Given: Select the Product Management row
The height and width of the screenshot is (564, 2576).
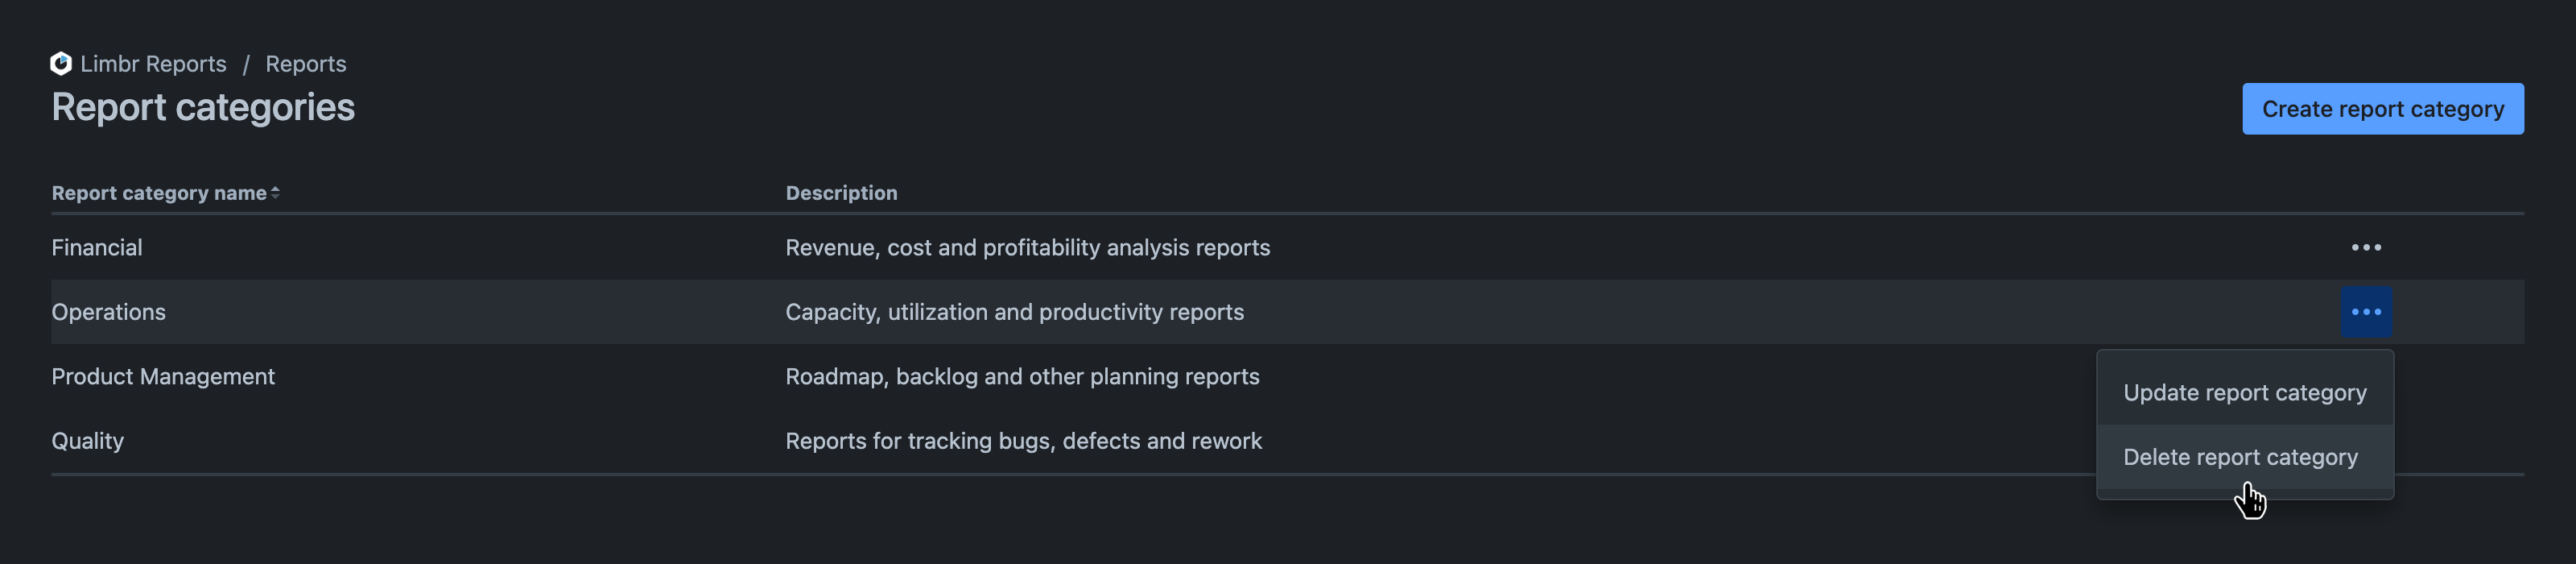Looking at the screenshot, I should coord(163,376).
